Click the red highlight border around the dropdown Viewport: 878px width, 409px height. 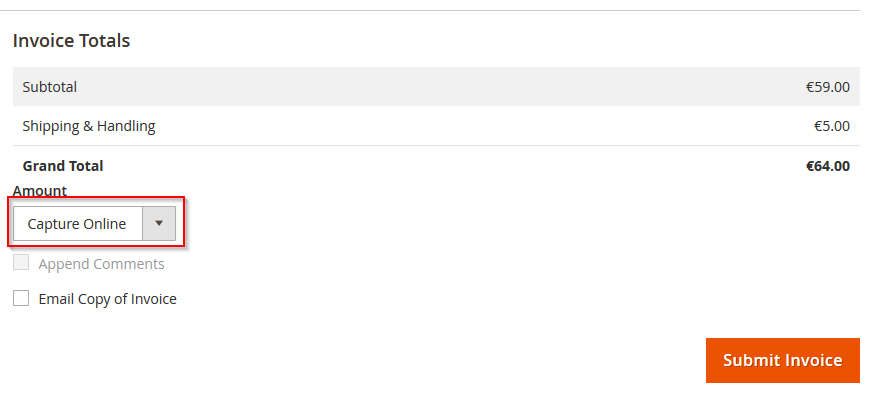click(95, 197)
